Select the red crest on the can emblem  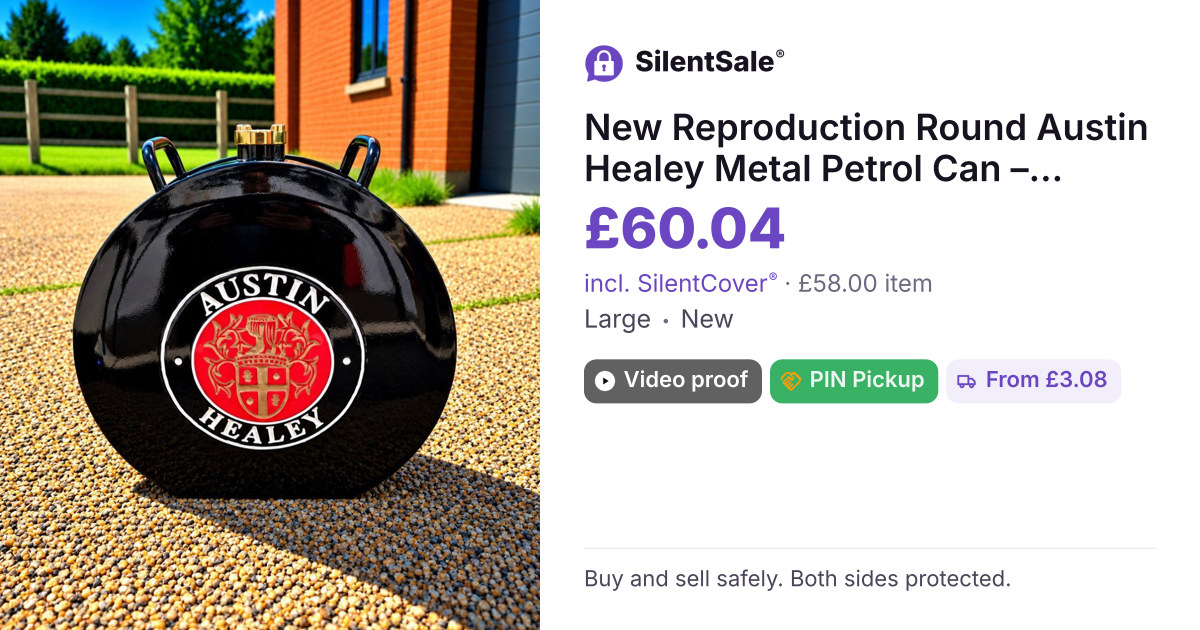[x=262, y=359]
